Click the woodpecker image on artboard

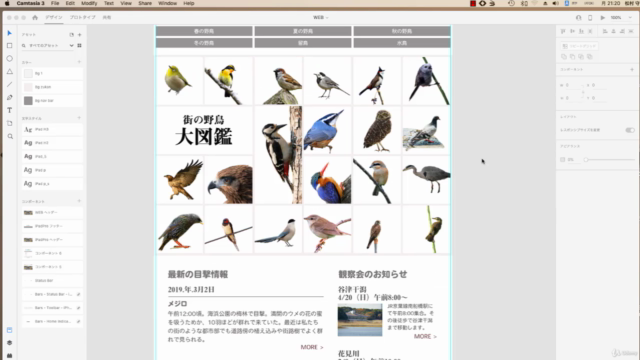[x=278, y=155]
